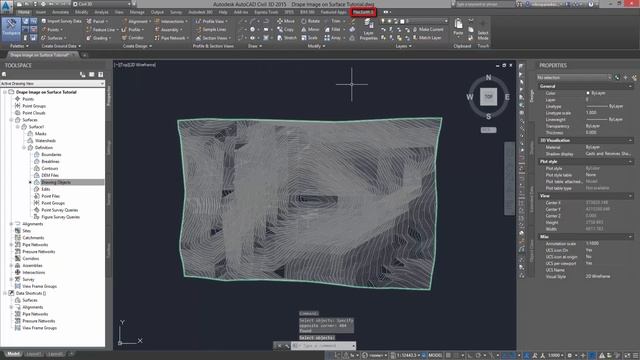Switch to the Help ribbon tab
This screenshot has height=360, width=640.
(223, 12)
